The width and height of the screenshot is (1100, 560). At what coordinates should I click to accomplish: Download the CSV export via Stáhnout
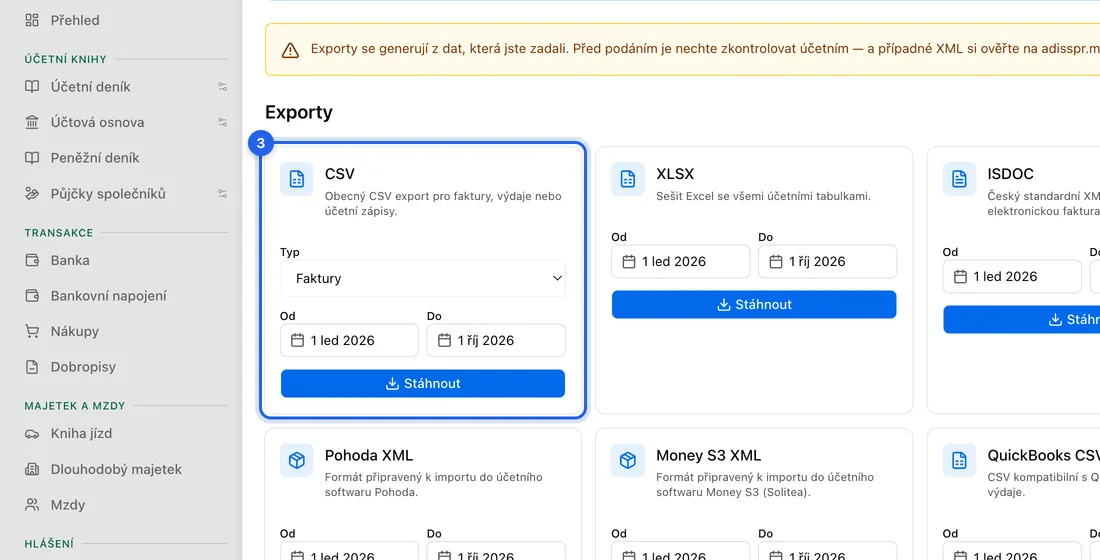click(423, 384)
